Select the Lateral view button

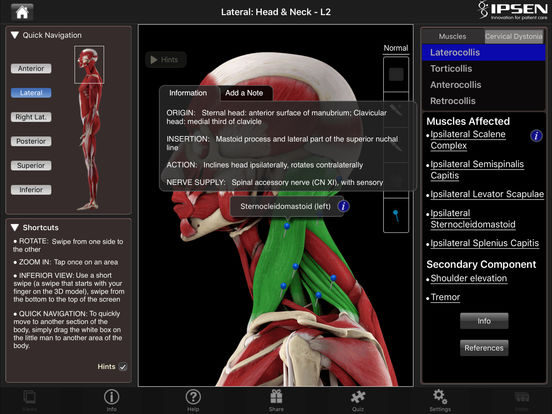(x=31, y=93)
